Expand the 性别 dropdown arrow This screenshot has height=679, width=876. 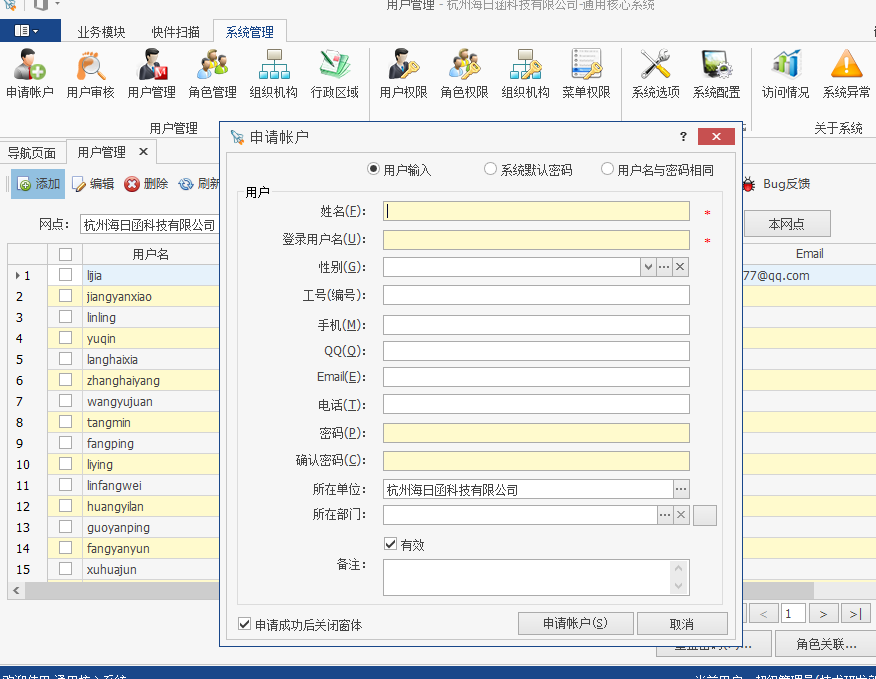pyautogui.click(x=648, y=267)
